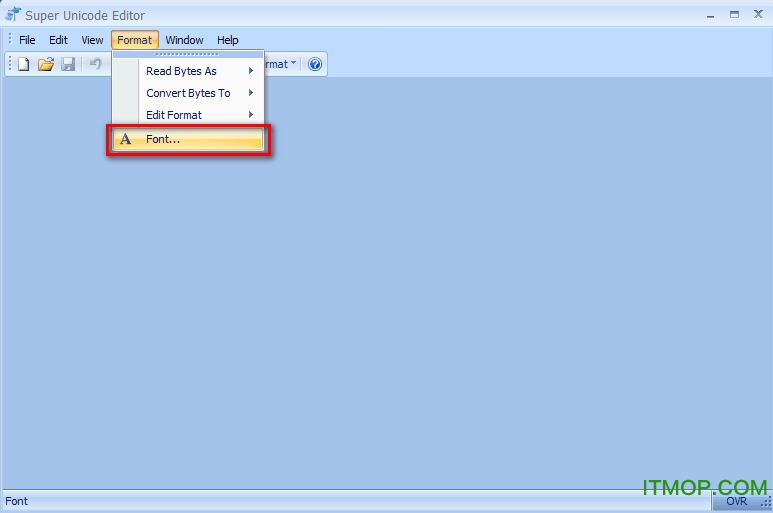Close the Super Unicode Editor window

(x=759, y=14)
